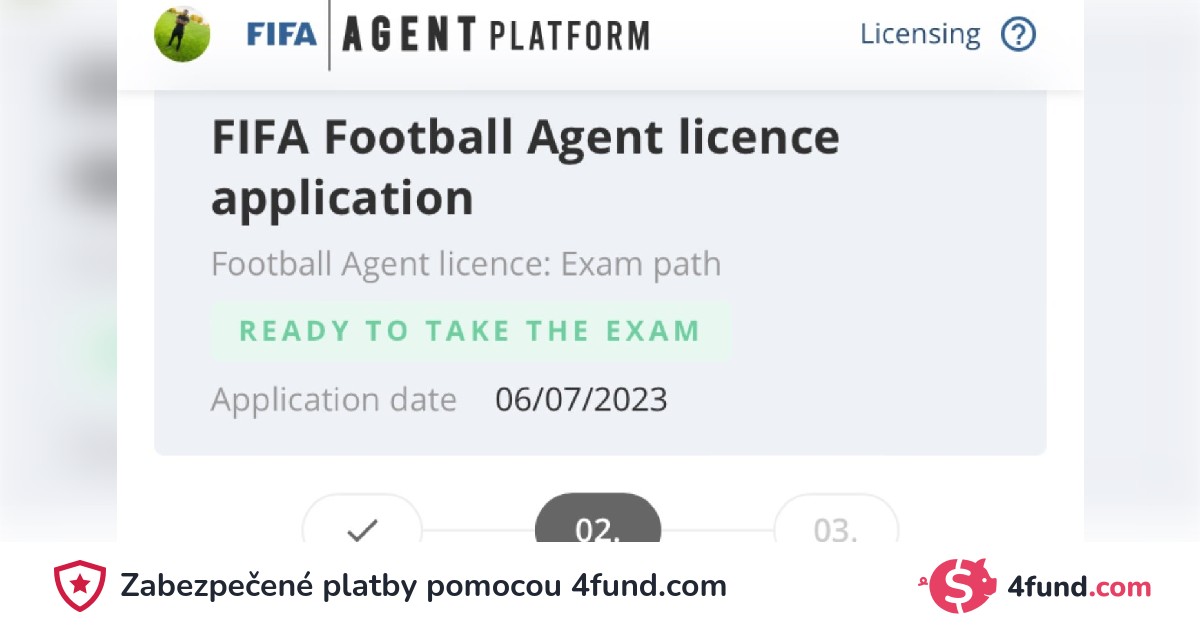Jump to step 03 of the application
This screenshot has height=630, width=1200.
[x=836, y=530]
